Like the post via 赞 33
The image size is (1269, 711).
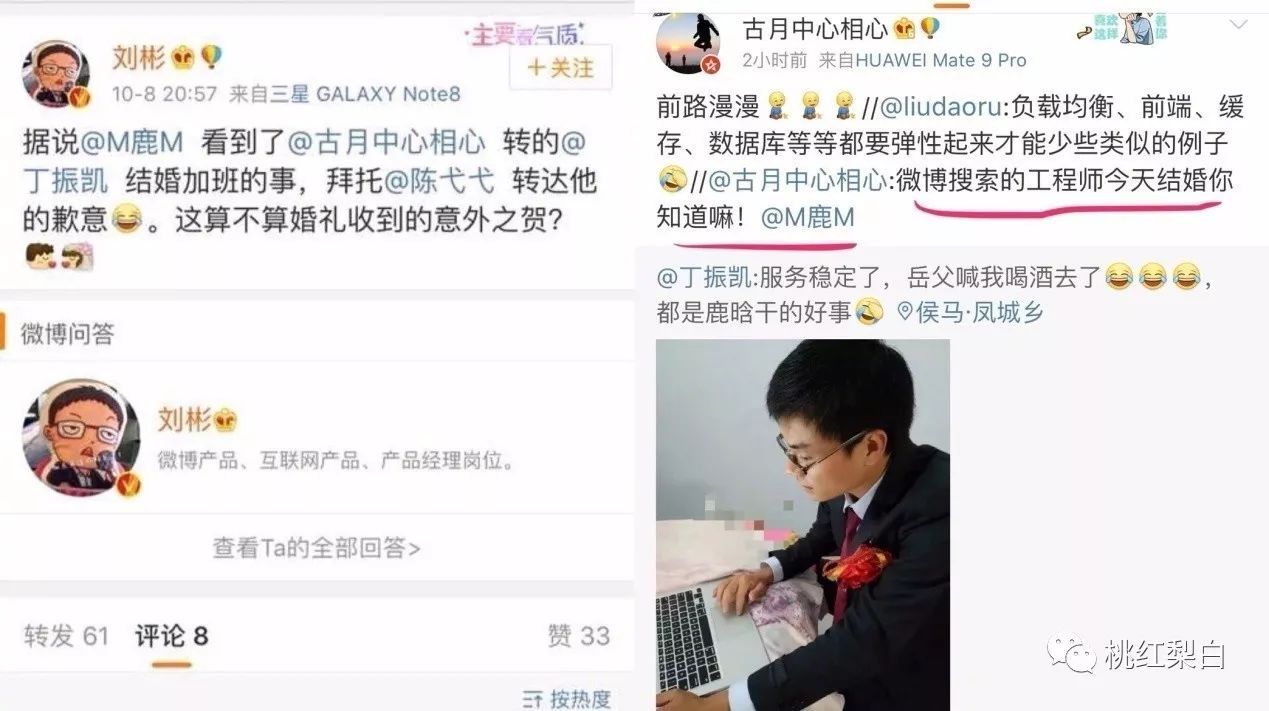pyautogui.click(x=578, y=635)
